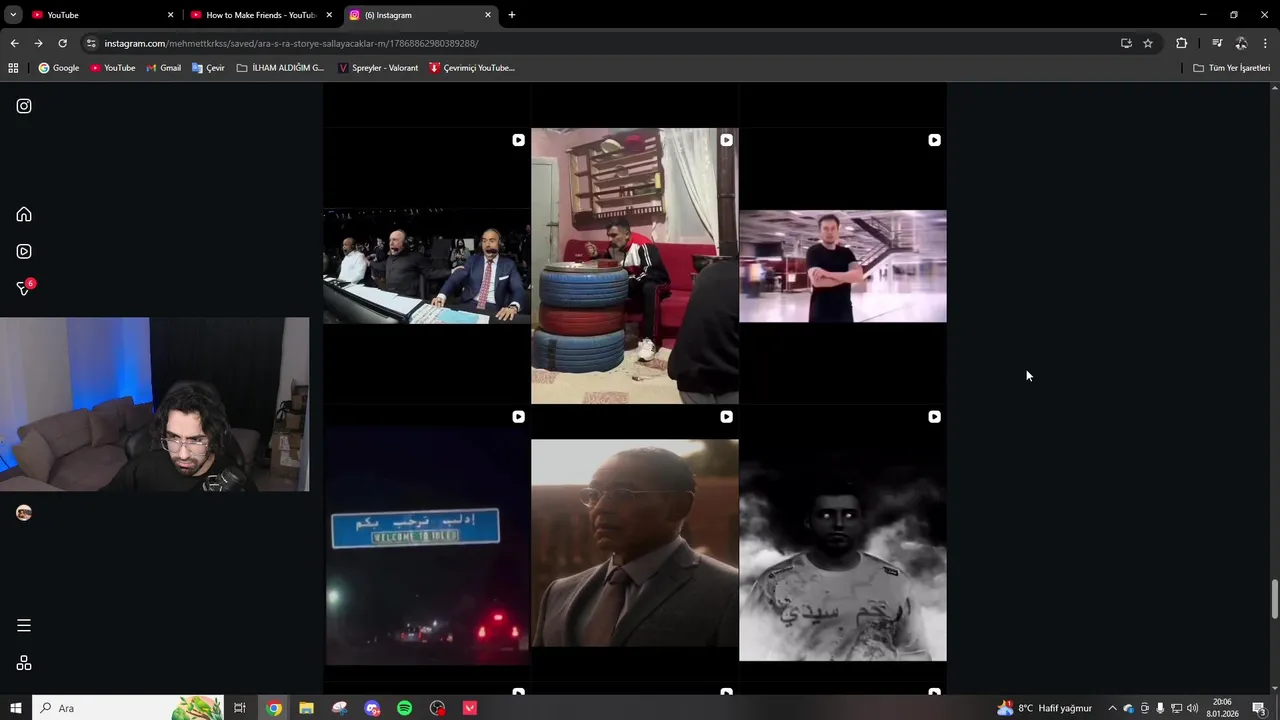Open the Chrome three-dot menu
Viewport: 1280px width, 720px height.
1265,43
